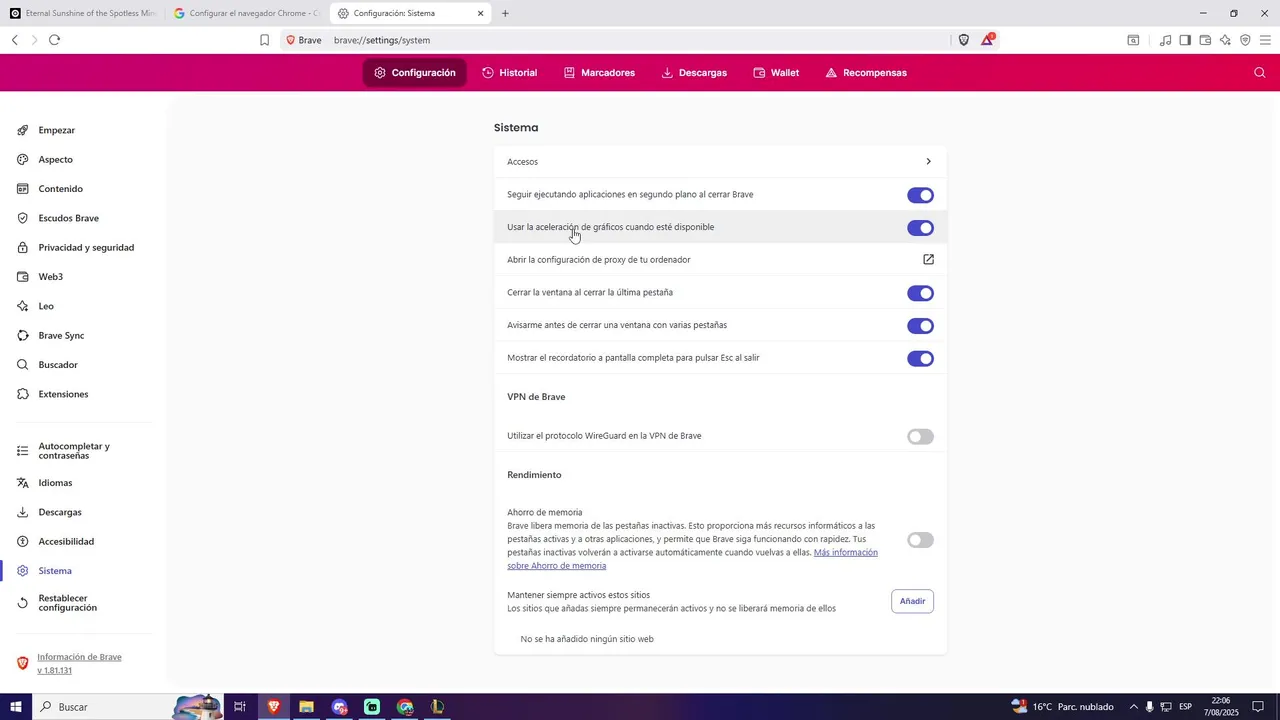Viewport: 1280px width, 720px height.
Task: Expand the Accesos row chevron
Action: [x=928, y=162]
